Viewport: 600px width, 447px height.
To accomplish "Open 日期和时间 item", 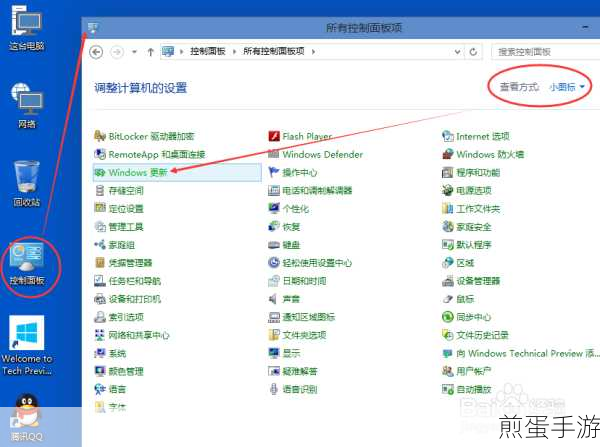I will [x=297, y=281].
